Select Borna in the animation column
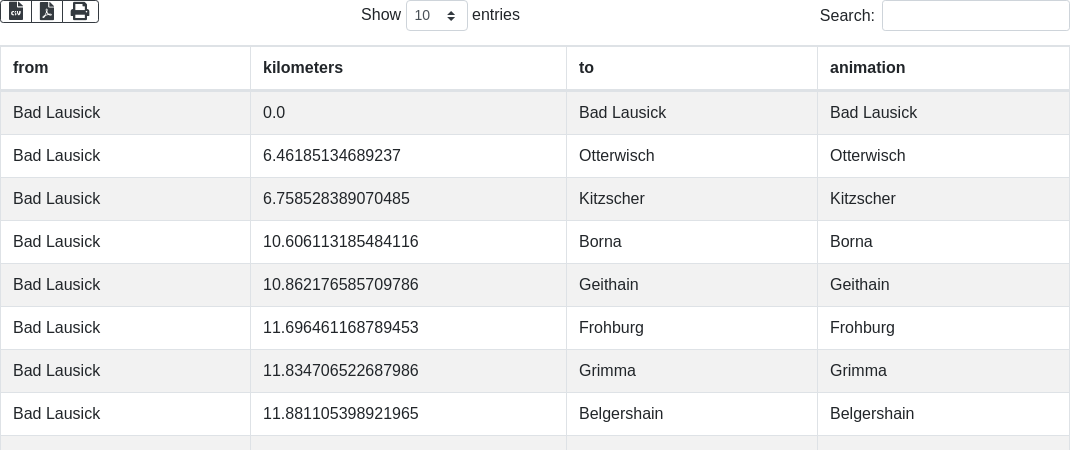Viewport: 1070px width, 450px height. 851,242
